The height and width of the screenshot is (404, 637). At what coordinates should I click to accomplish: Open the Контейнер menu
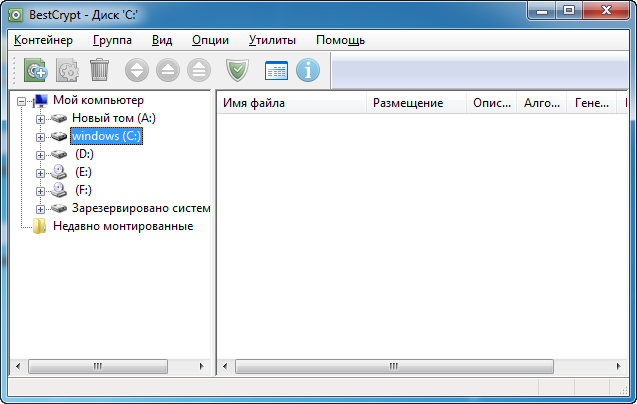pyautogui.click(x=44, y=40)
